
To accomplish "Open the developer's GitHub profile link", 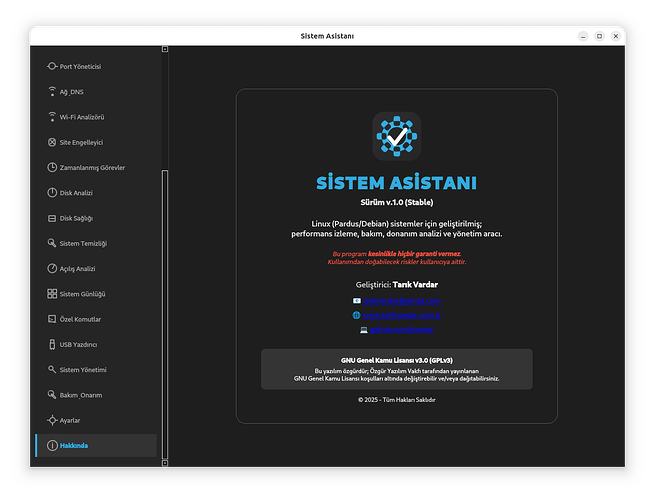I will pos(402,329).
